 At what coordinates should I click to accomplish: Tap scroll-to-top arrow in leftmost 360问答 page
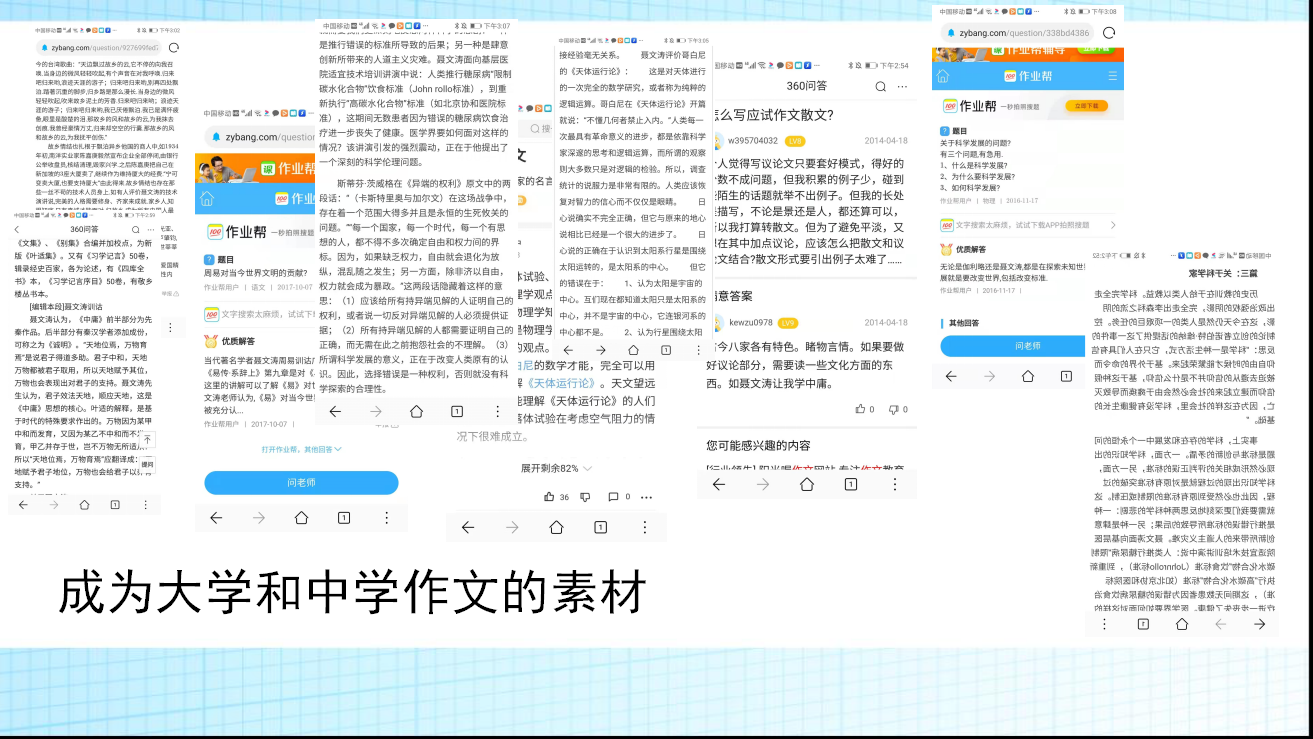[x=147, y=440]
